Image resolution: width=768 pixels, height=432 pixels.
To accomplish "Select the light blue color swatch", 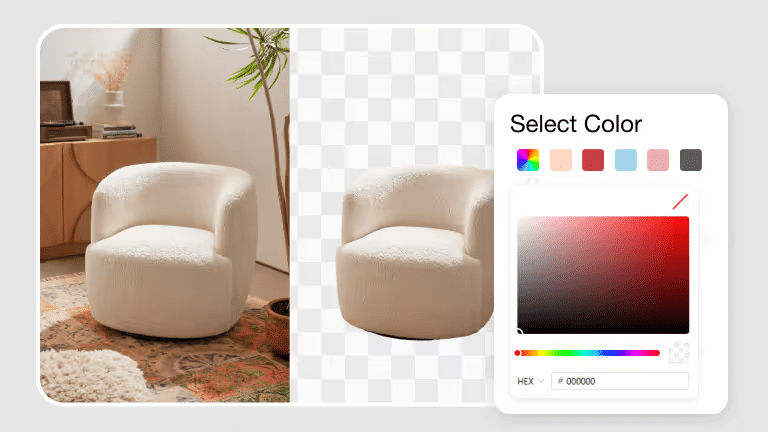I will point(625,160).
